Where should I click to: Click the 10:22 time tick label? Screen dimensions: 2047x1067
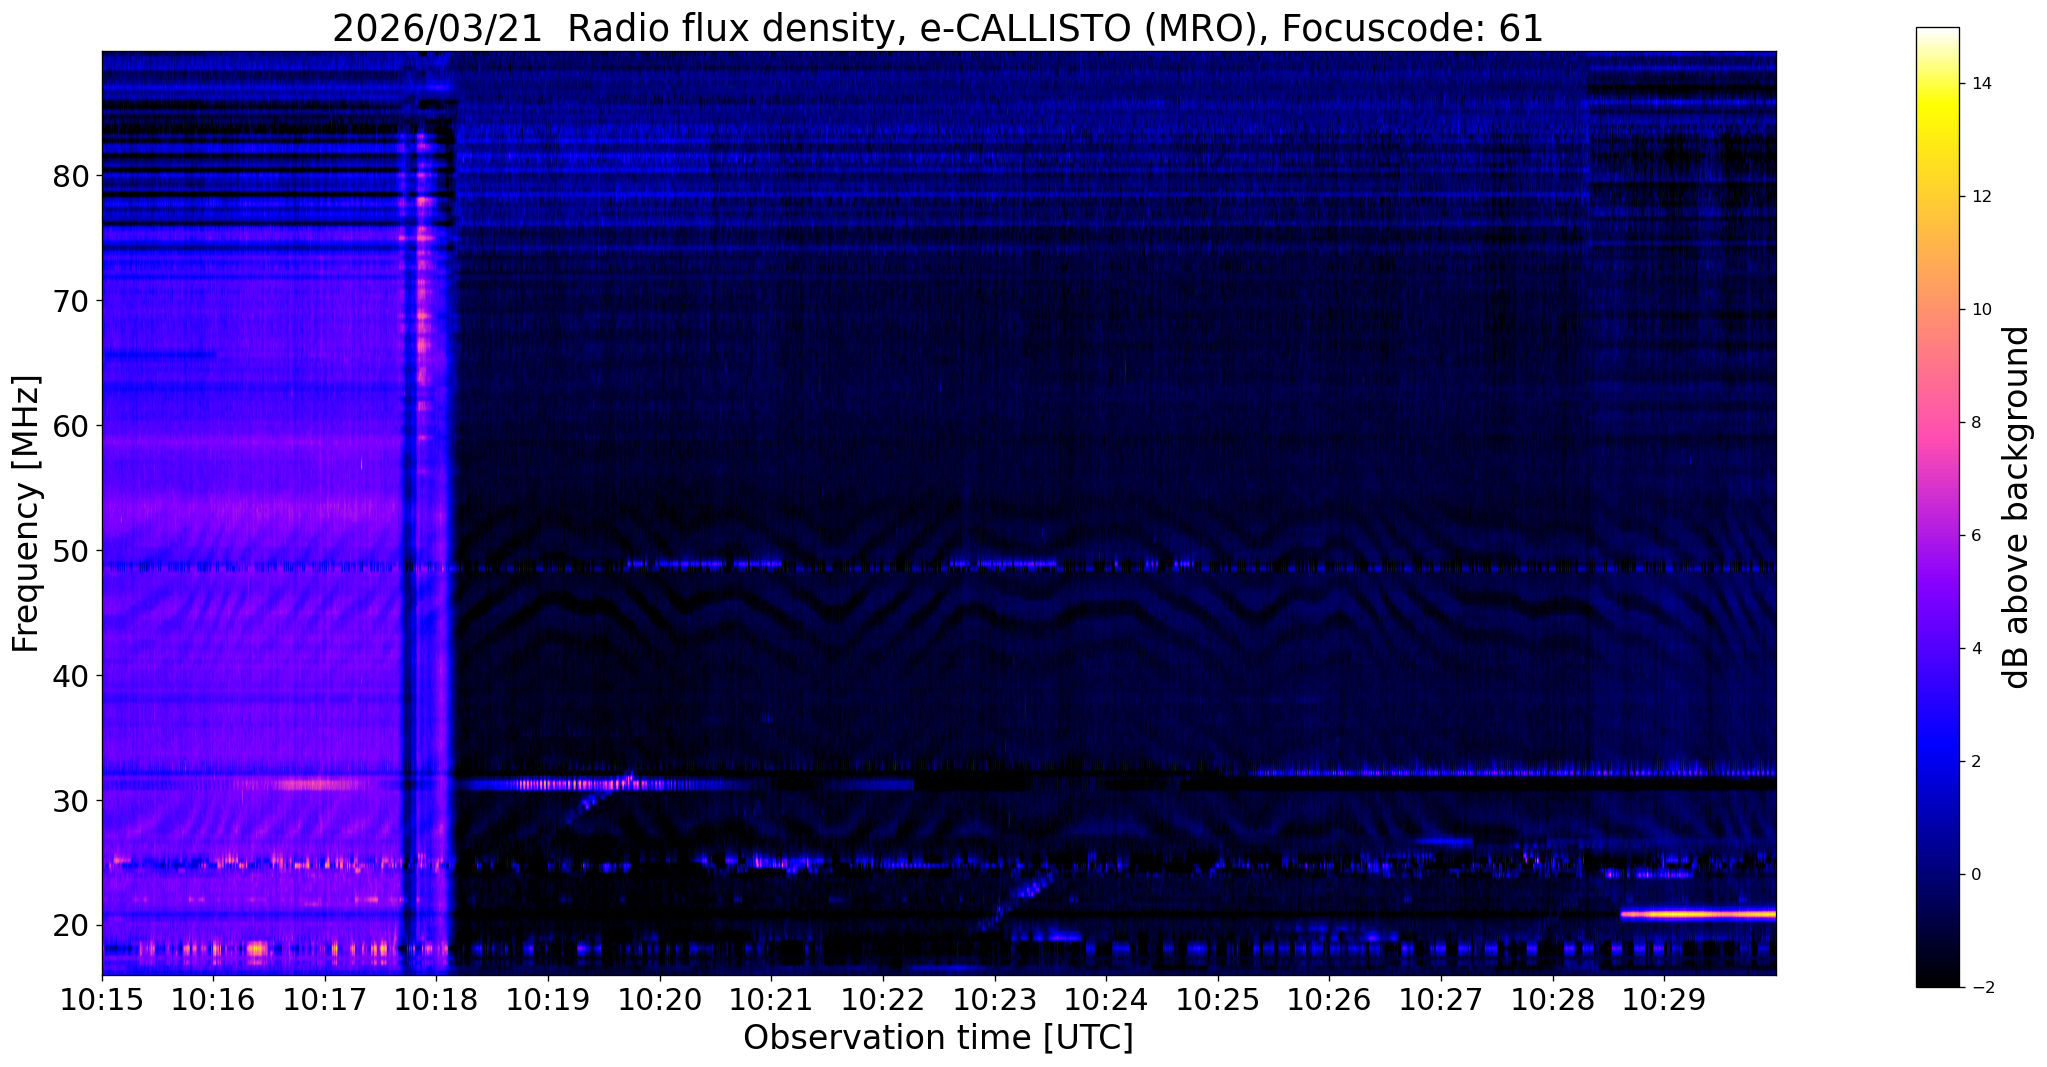tap(883, 1000)
